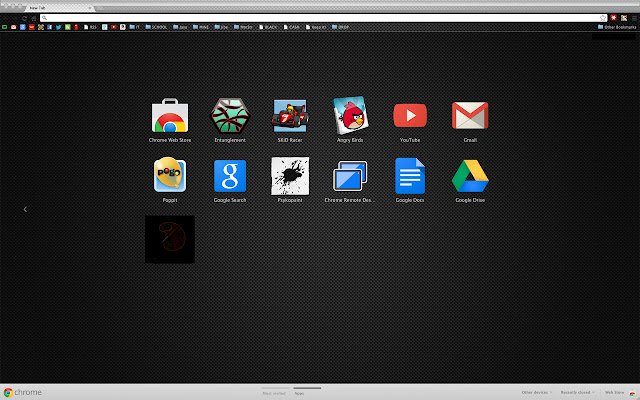The width and height of the screenshot is (640, 400).
Task: Expand the SCHOOL bookmarks folder
Action: (156, 27)
